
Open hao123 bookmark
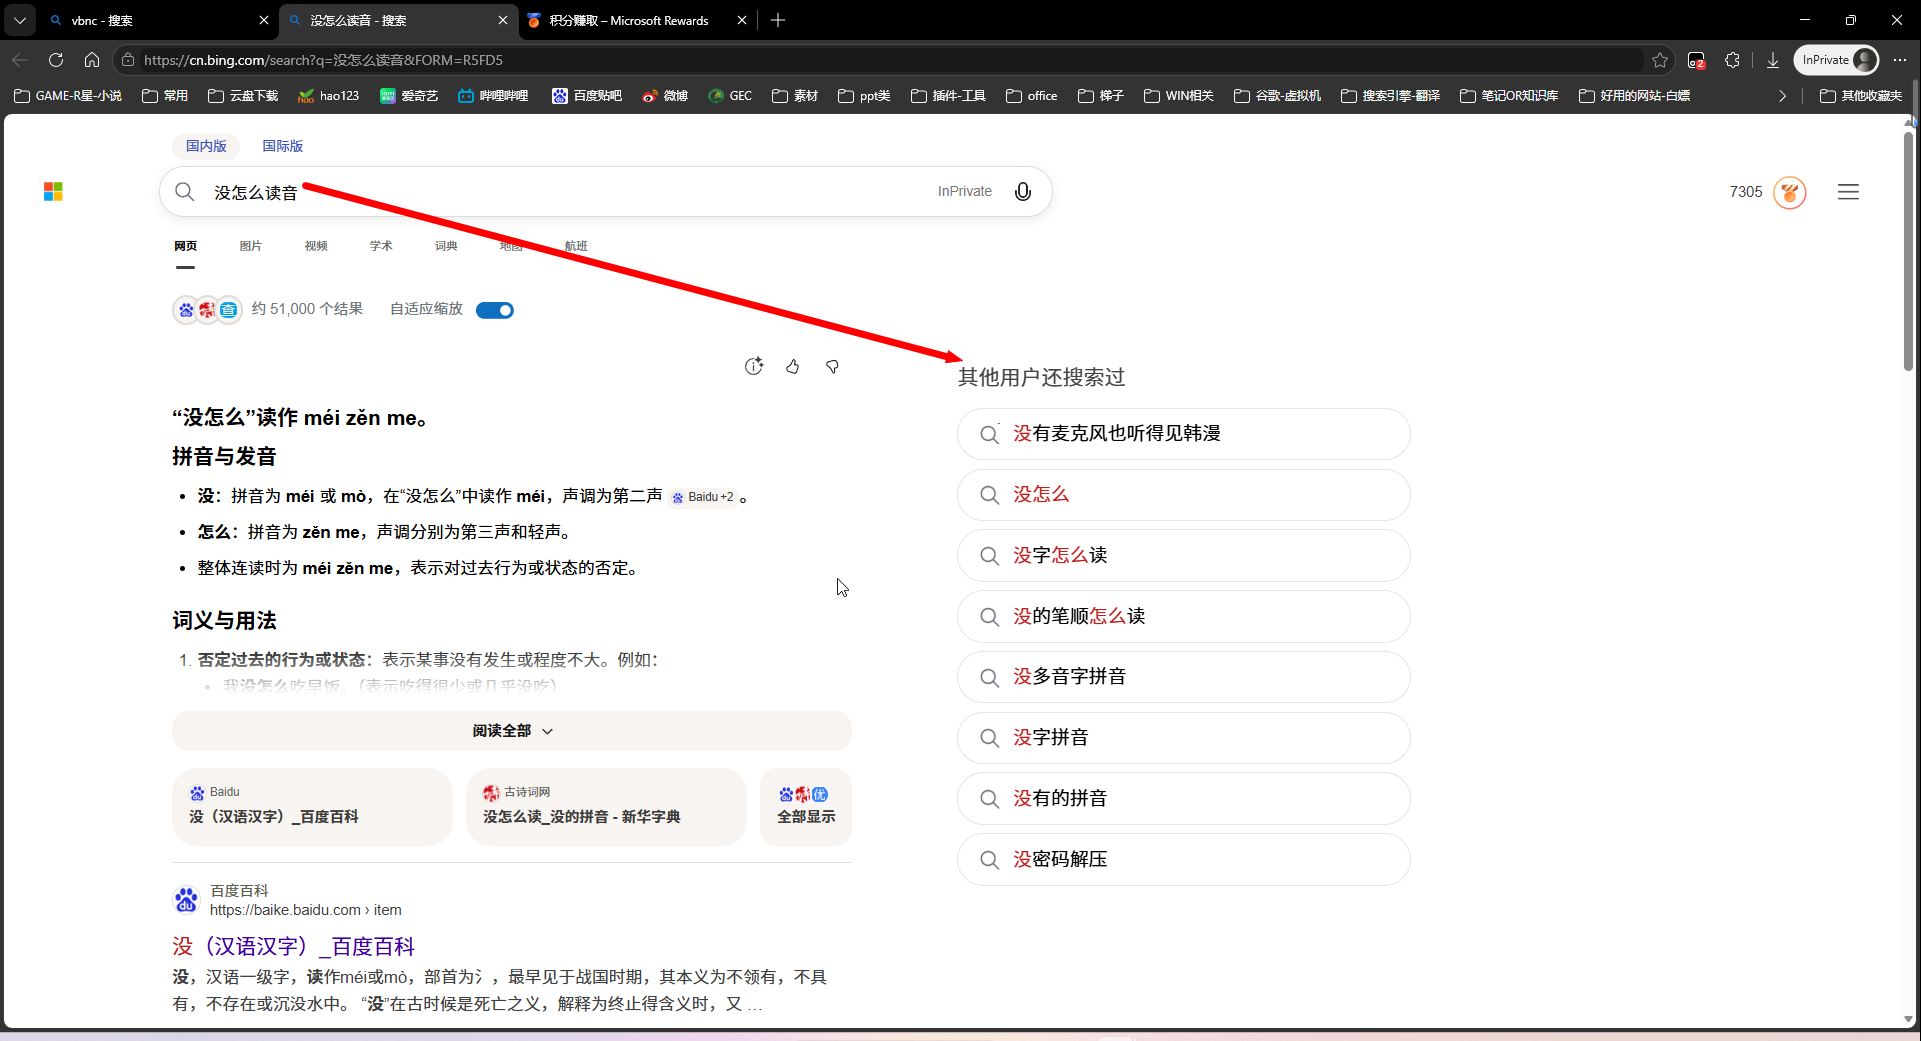click(x=328, y=96)
